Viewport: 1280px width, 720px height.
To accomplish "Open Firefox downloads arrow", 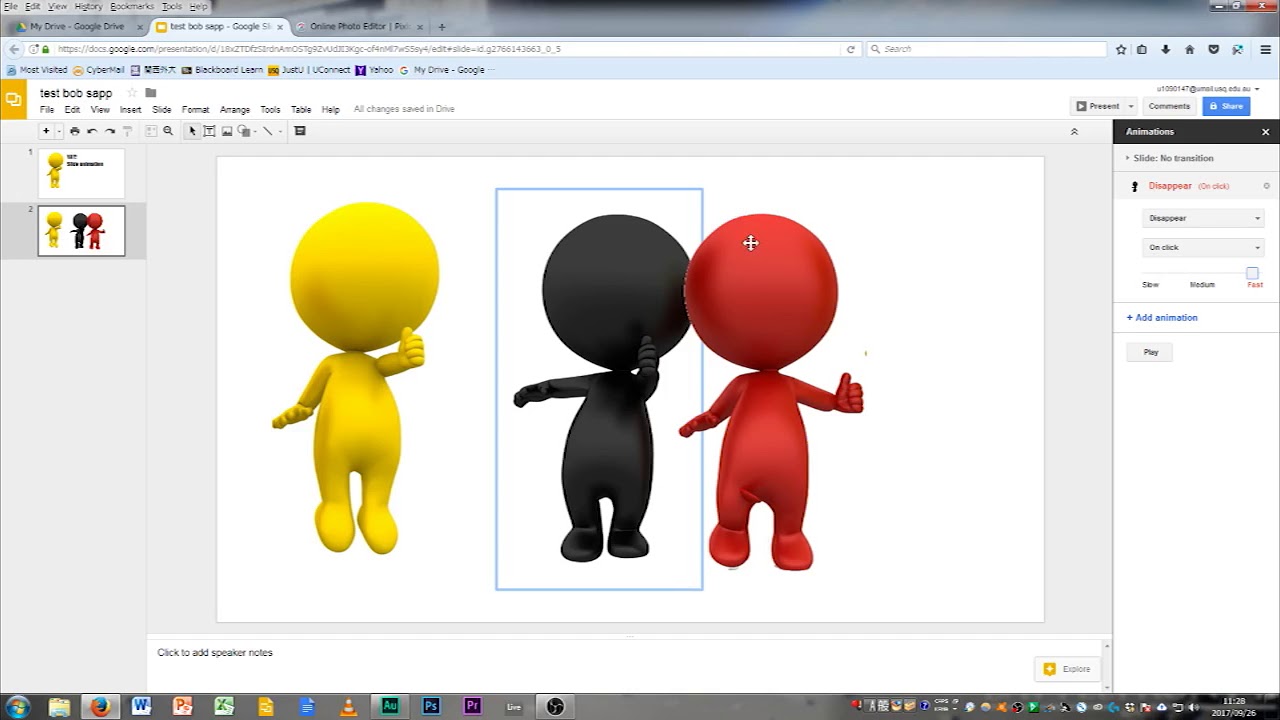I will [x=1165, y=49].
